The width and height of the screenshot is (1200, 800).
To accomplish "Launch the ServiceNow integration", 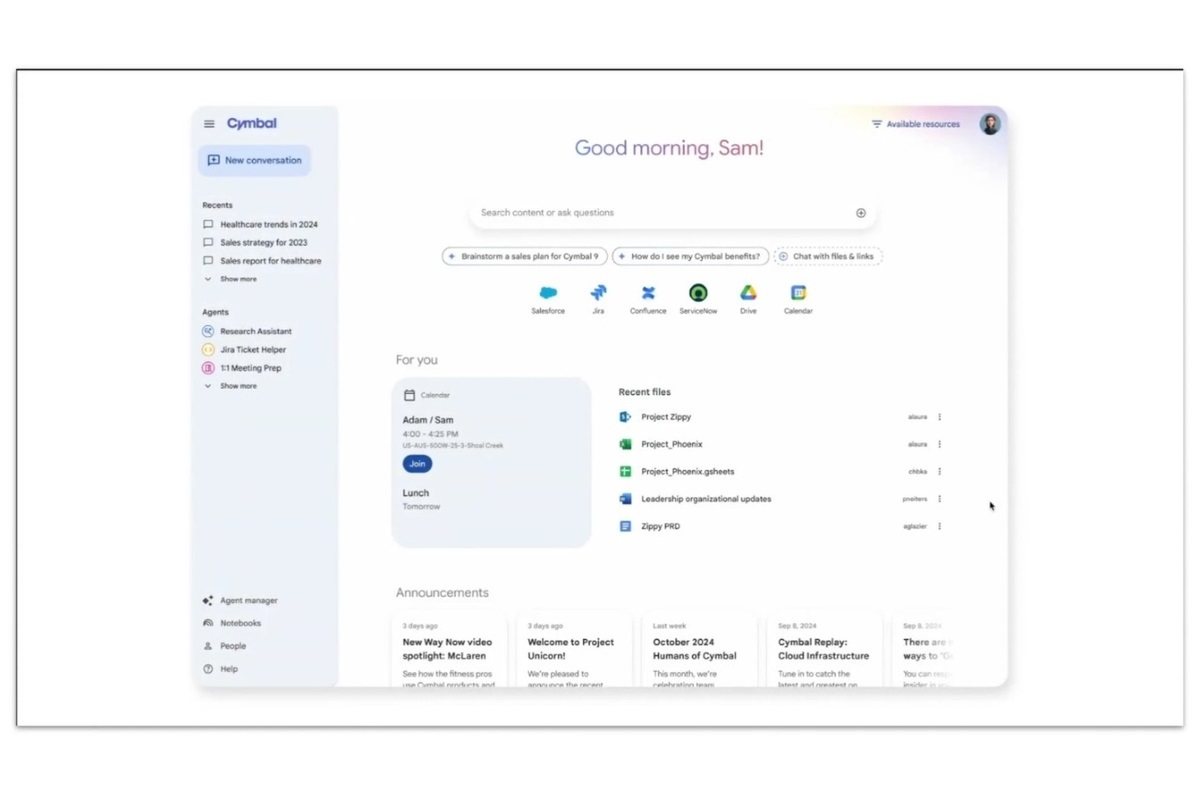I will click(698, 295).
